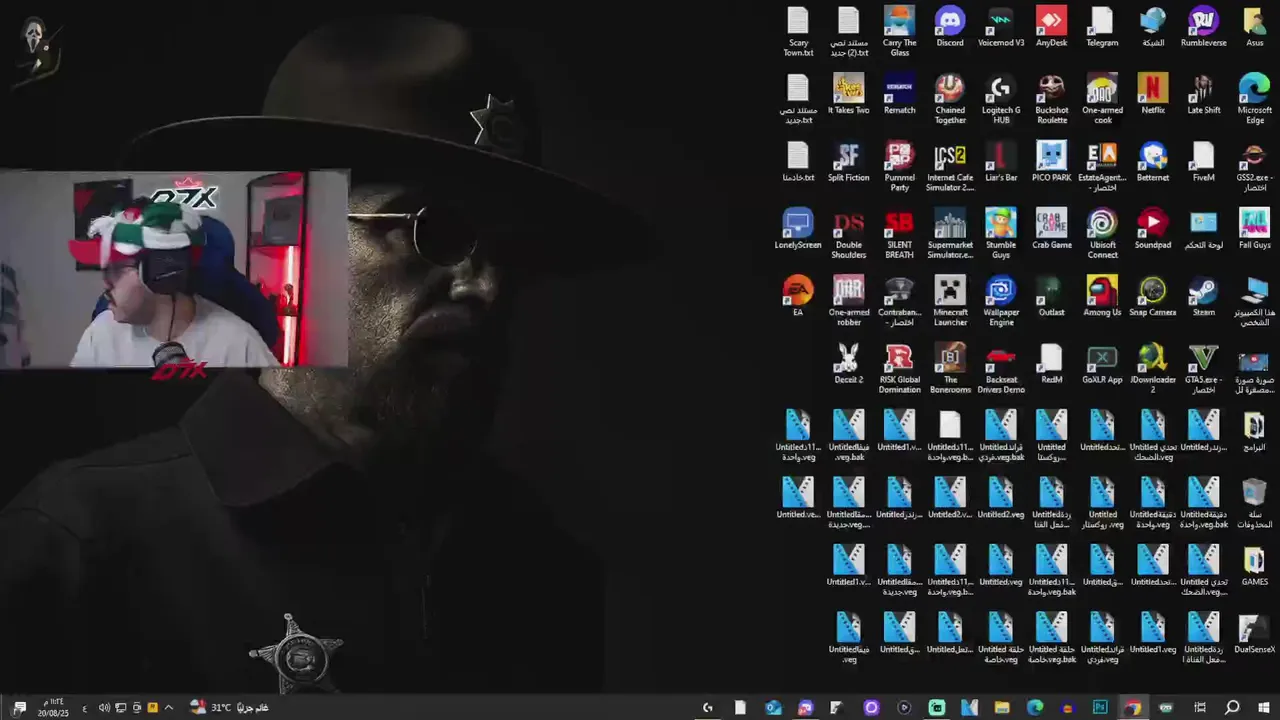This screenshot has height=720, width=1280.
Task: Select the Netflix desktop icon
Action: [1153, 95]
